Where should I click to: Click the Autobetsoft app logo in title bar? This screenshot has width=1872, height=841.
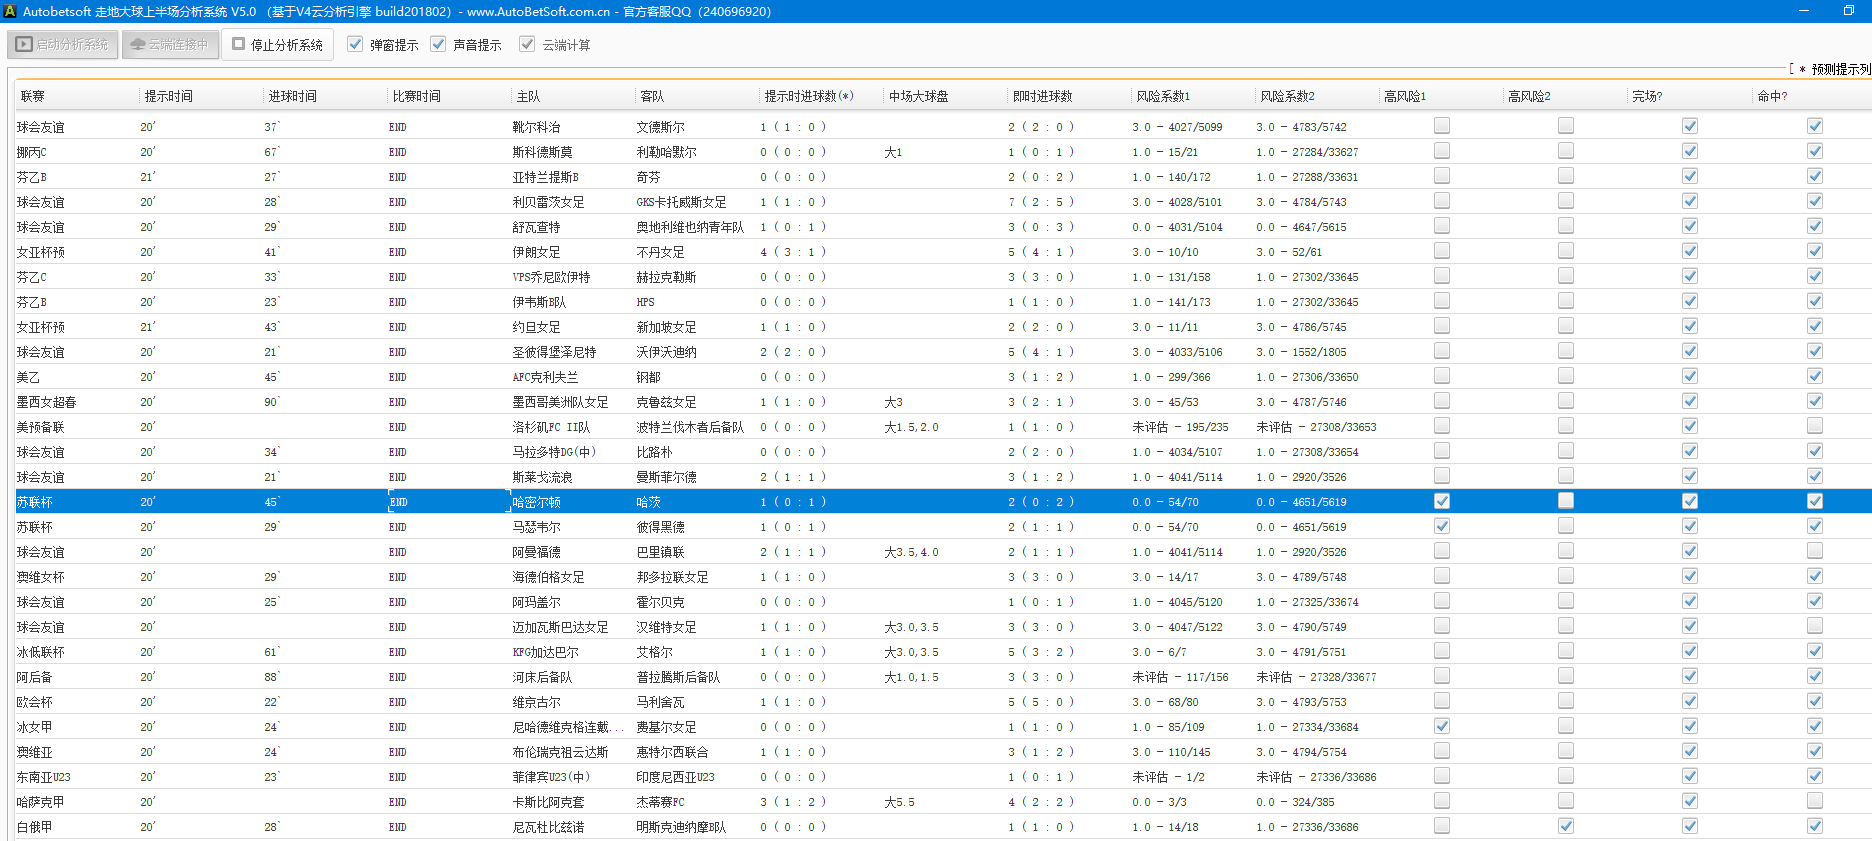[x=10, y=11]
